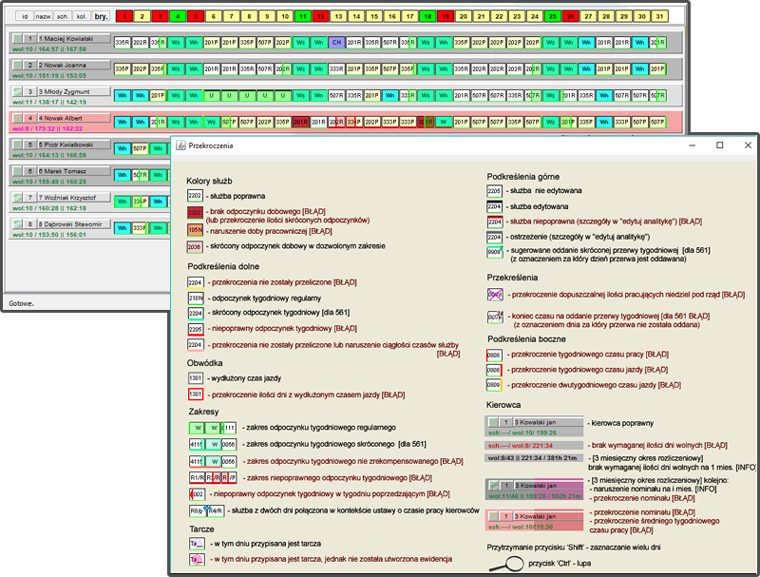
Task: Click the status icon beside Maciej Kowalski
Action: click(x=17, y=38)
